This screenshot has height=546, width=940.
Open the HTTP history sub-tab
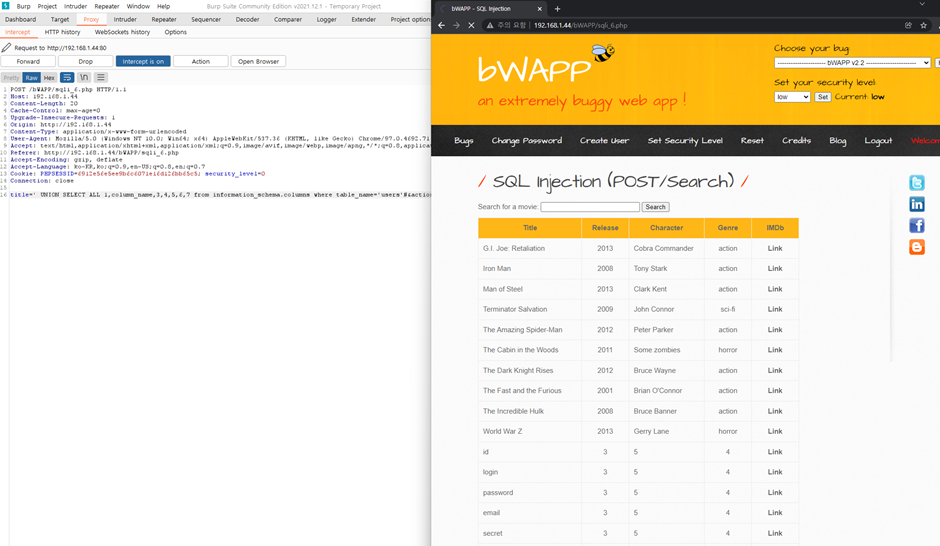coord(62,32)
